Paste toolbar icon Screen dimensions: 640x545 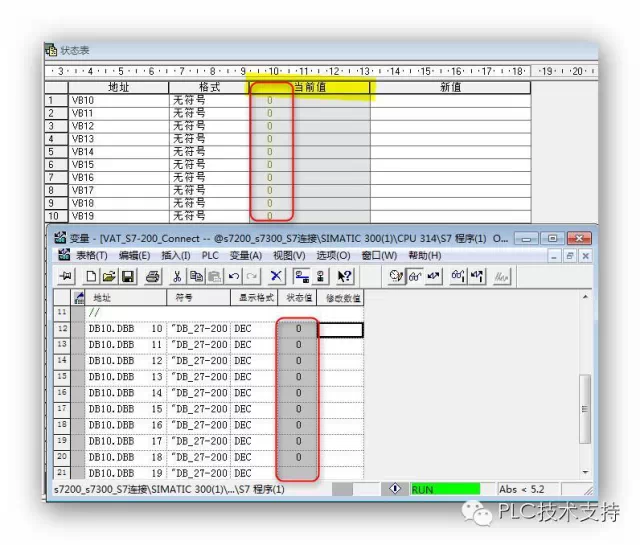214,276
